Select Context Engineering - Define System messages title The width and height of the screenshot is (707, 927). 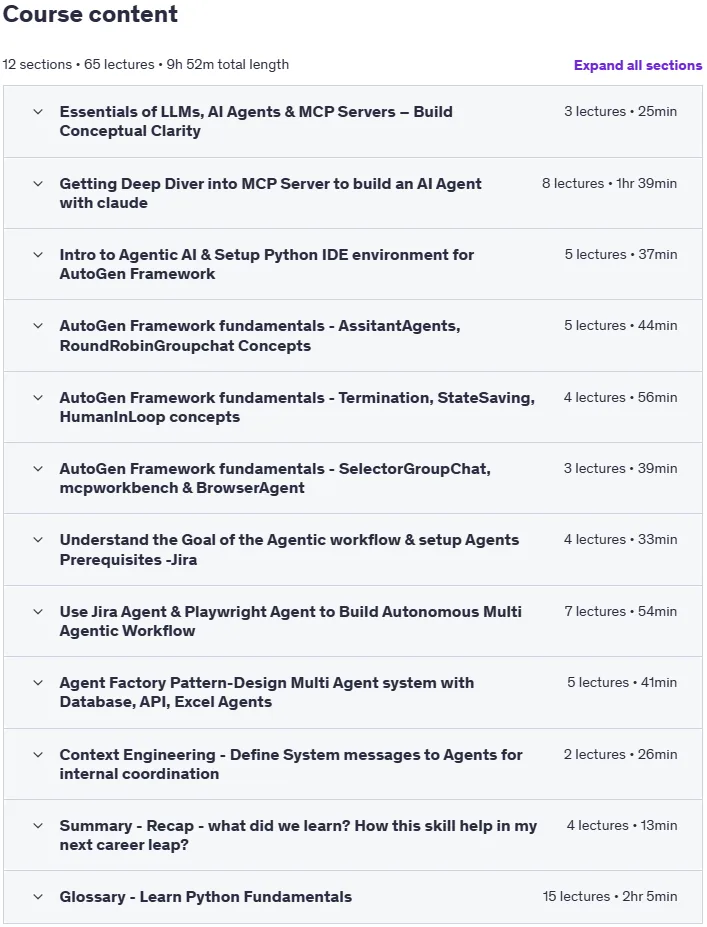click(291, 764)
